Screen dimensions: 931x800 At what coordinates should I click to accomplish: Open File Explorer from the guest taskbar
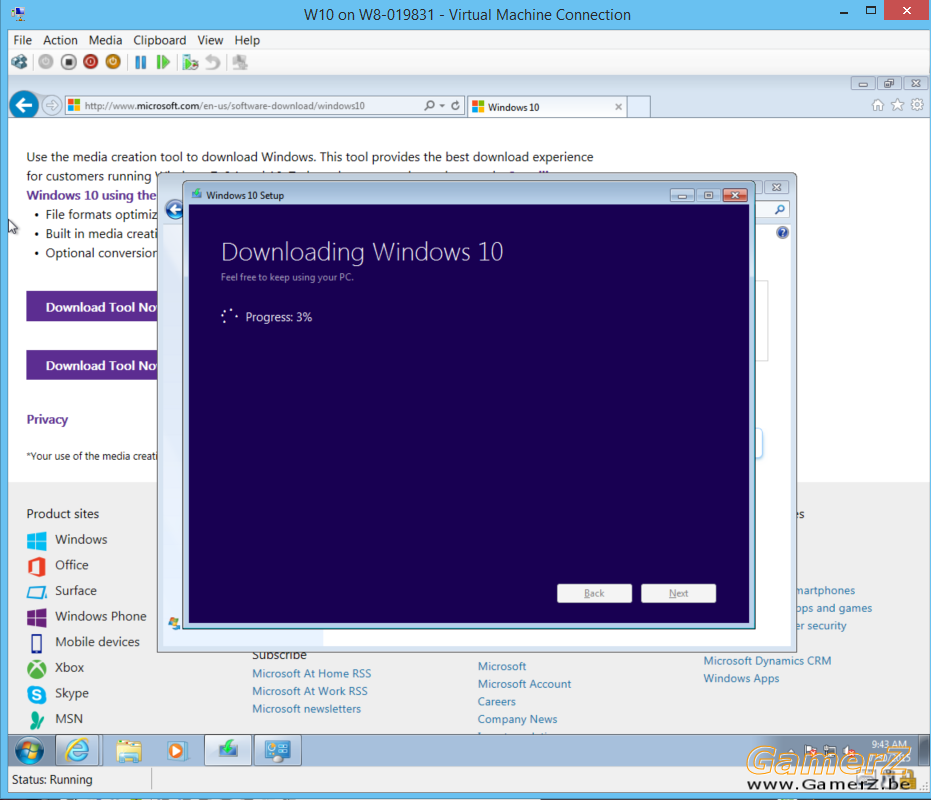(x=129, y=751)
